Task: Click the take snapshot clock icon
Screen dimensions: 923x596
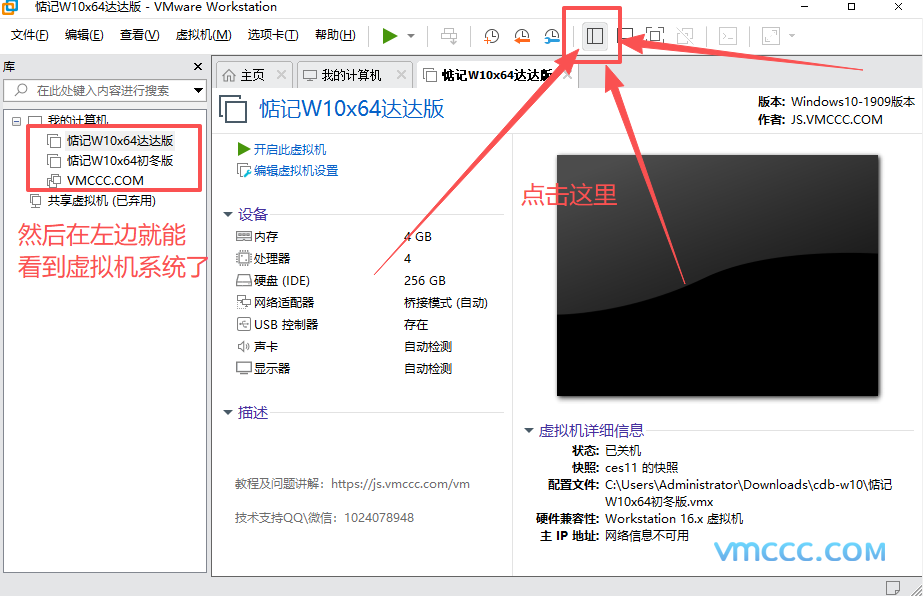Action: (x=491, y=36)
